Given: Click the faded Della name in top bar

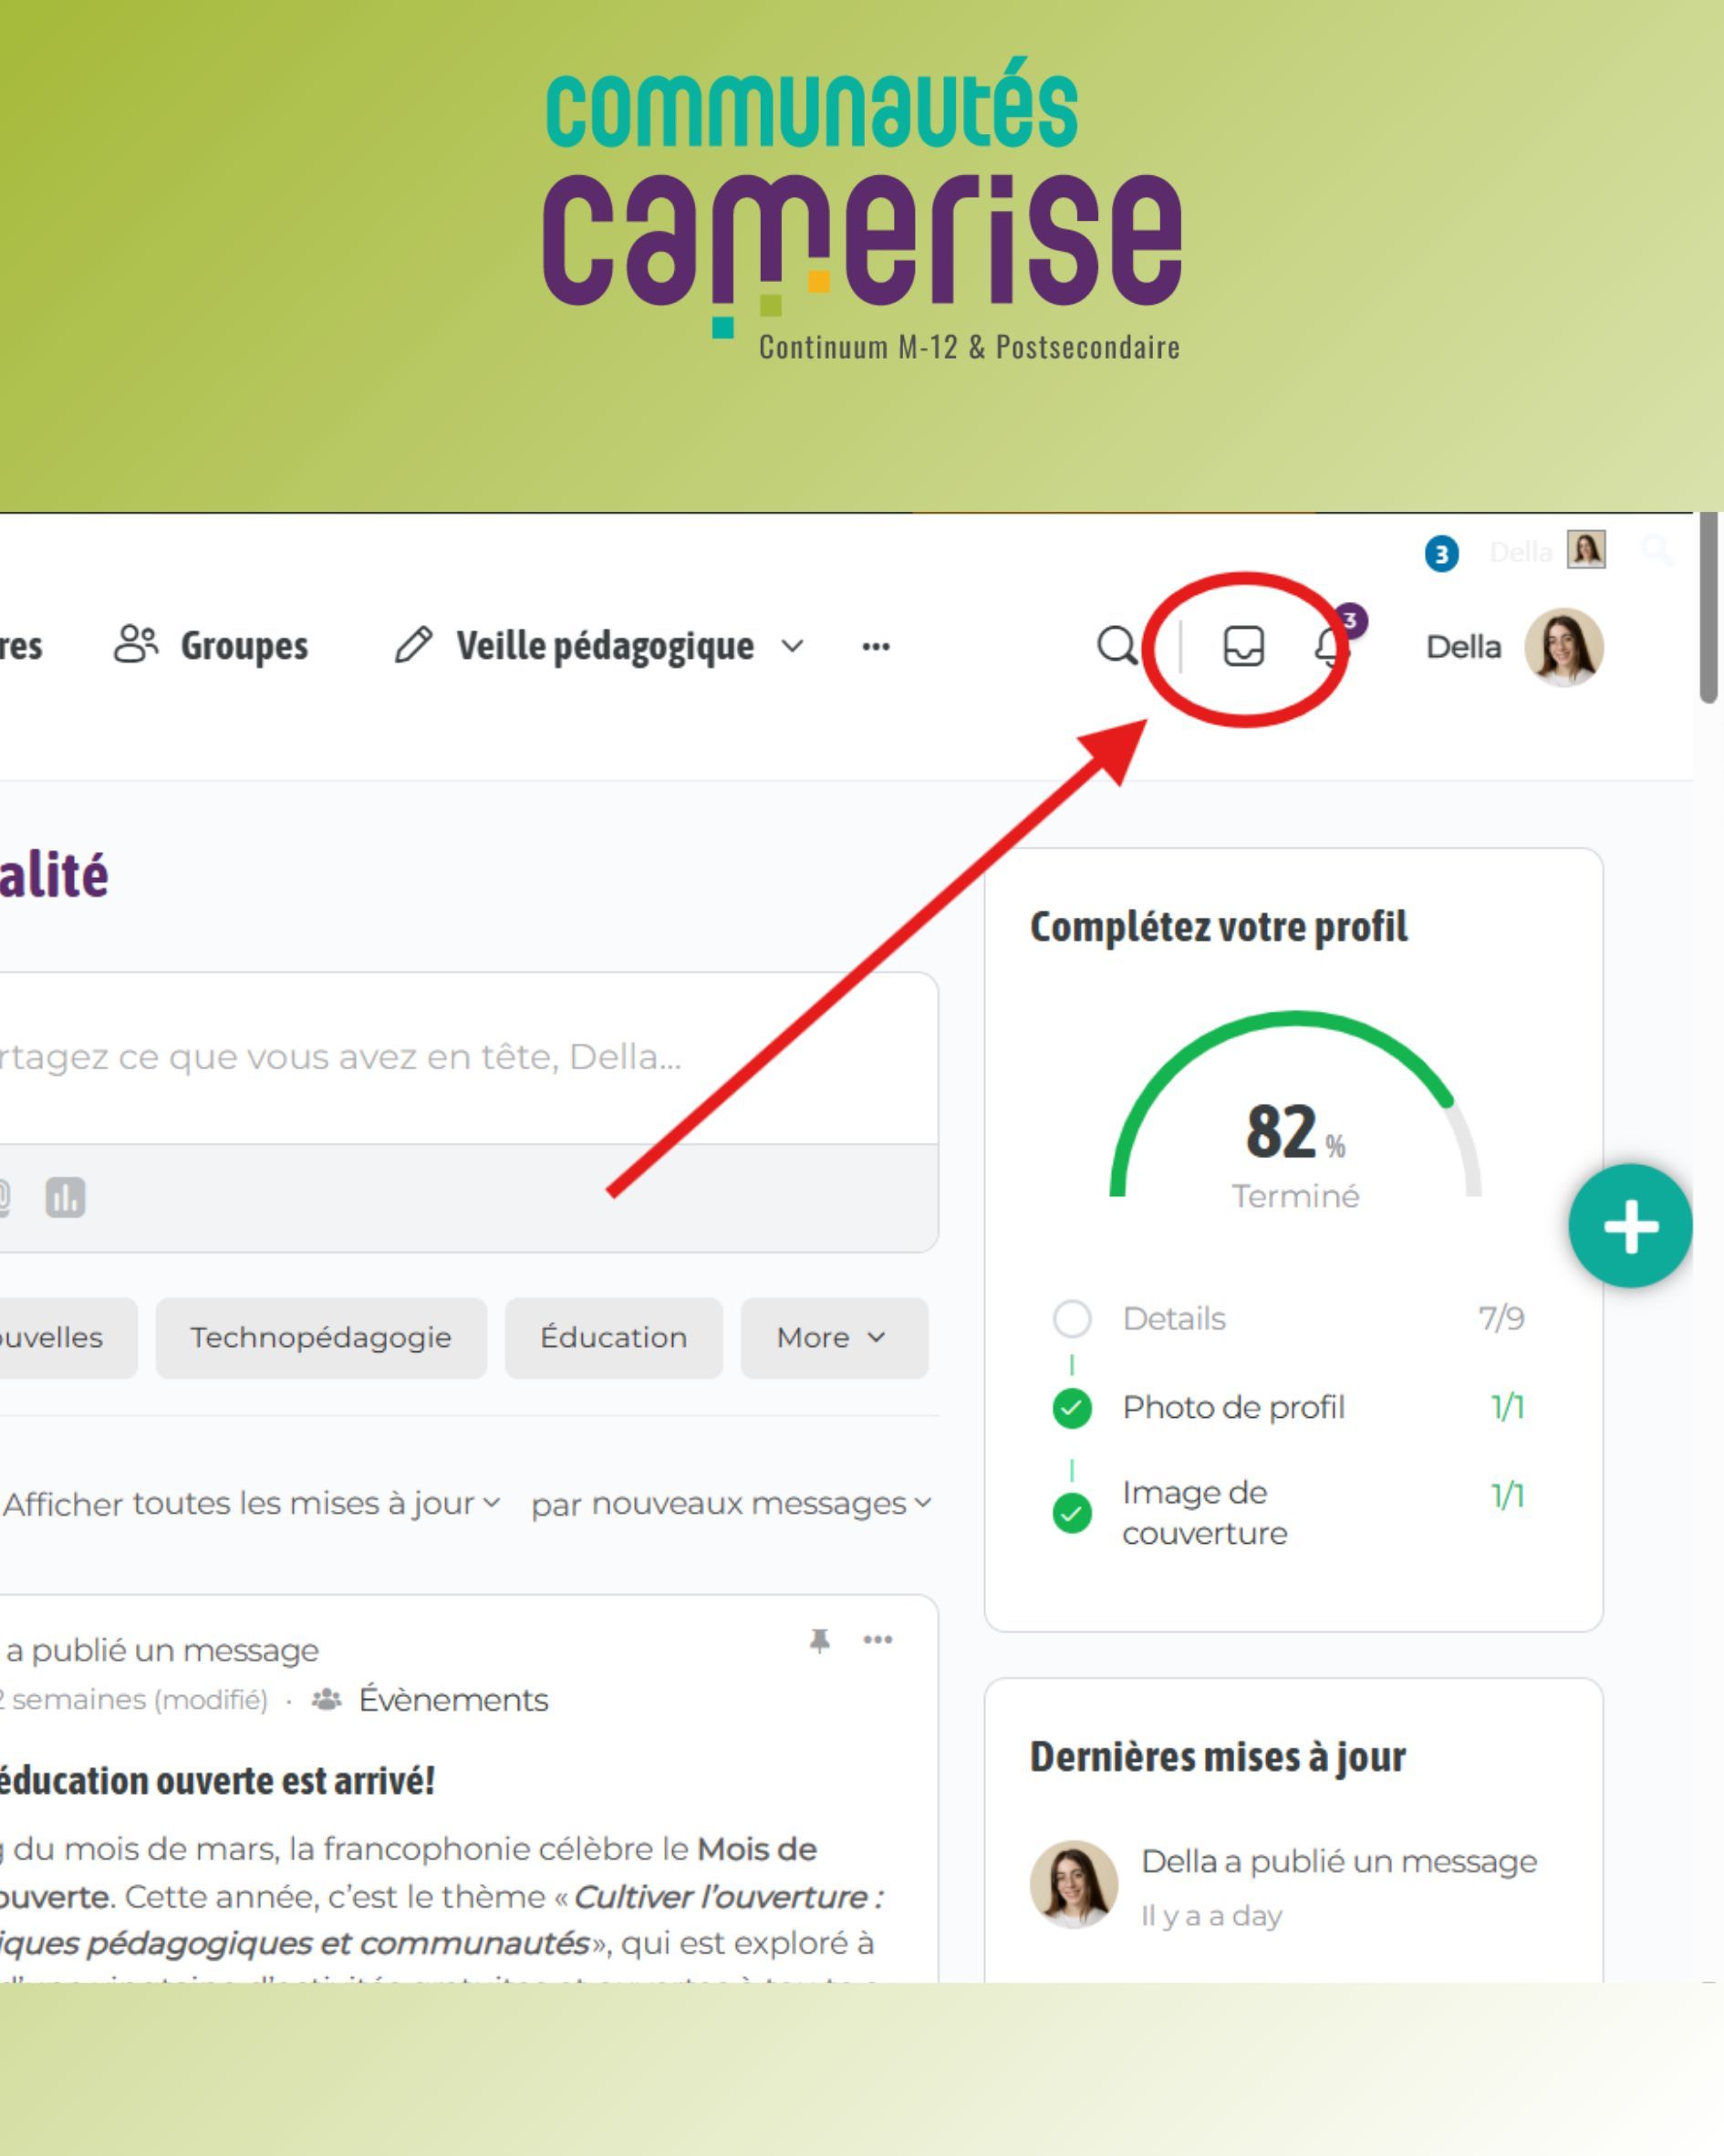Looking at the screenshot, I should (x=1520, y=552).
